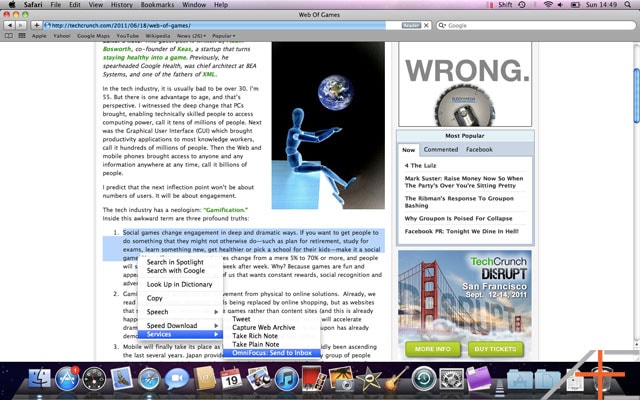The image size is (640, 400).
Task: Switch to the Facebook tab
Action: (479, 150)
